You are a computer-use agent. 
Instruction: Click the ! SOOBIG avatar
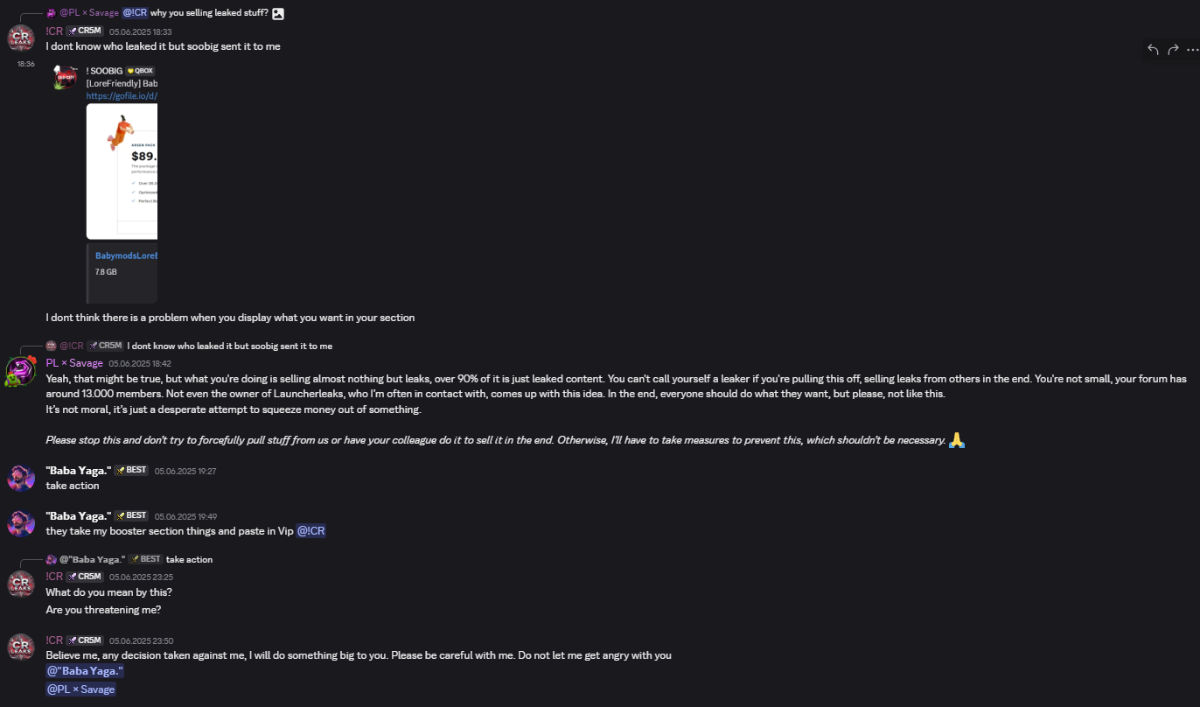pos(66,77)
